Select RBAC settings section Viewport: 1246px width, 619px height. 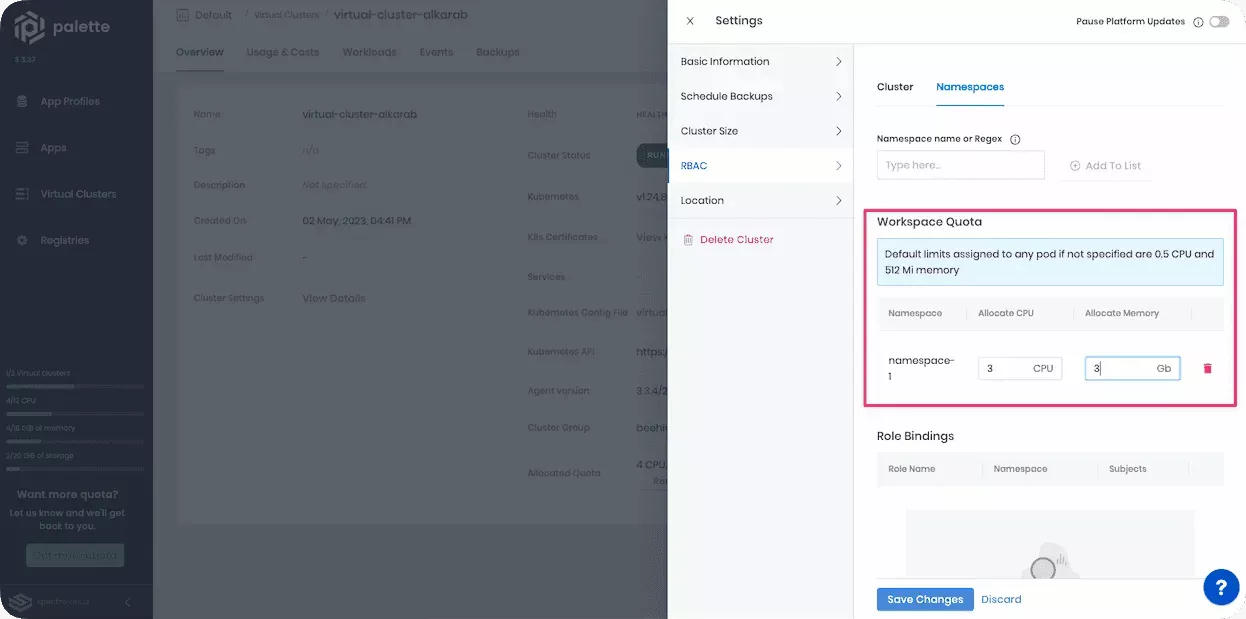click(x=760, y=166)
